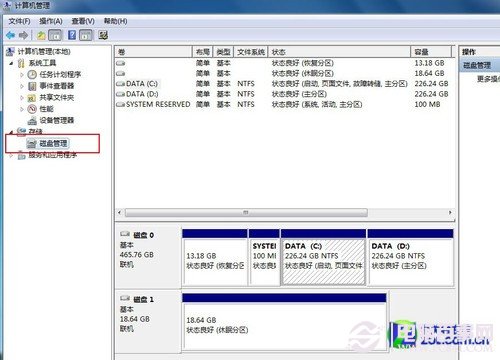Click the 共享文件夹 icon
This screenshot has height=360, width=500.
(x=32, y=97)
